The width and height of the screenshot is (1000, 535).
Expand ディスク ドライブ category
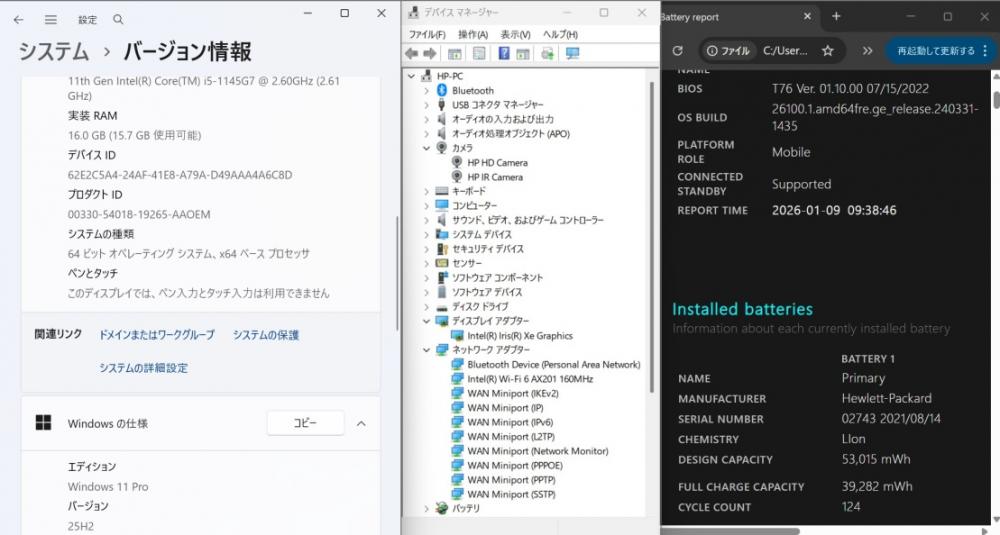point(427,307)
